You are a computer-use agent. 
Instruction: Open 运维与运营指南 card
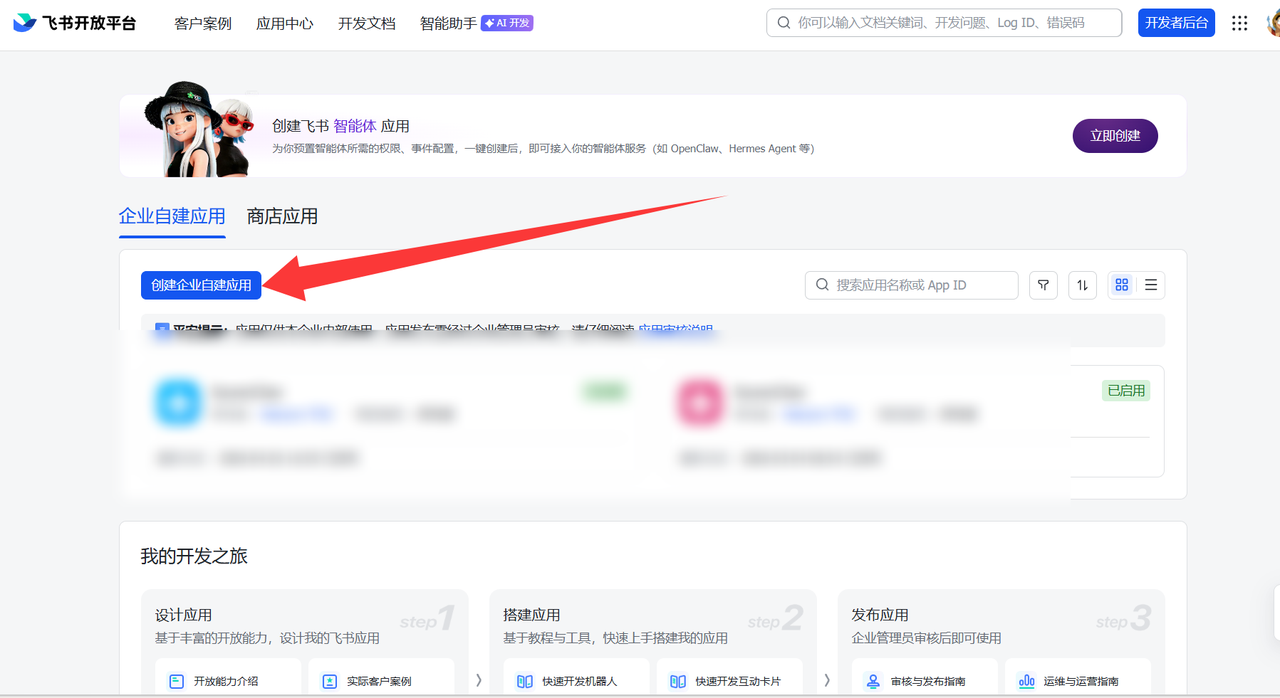[1078, 678]
